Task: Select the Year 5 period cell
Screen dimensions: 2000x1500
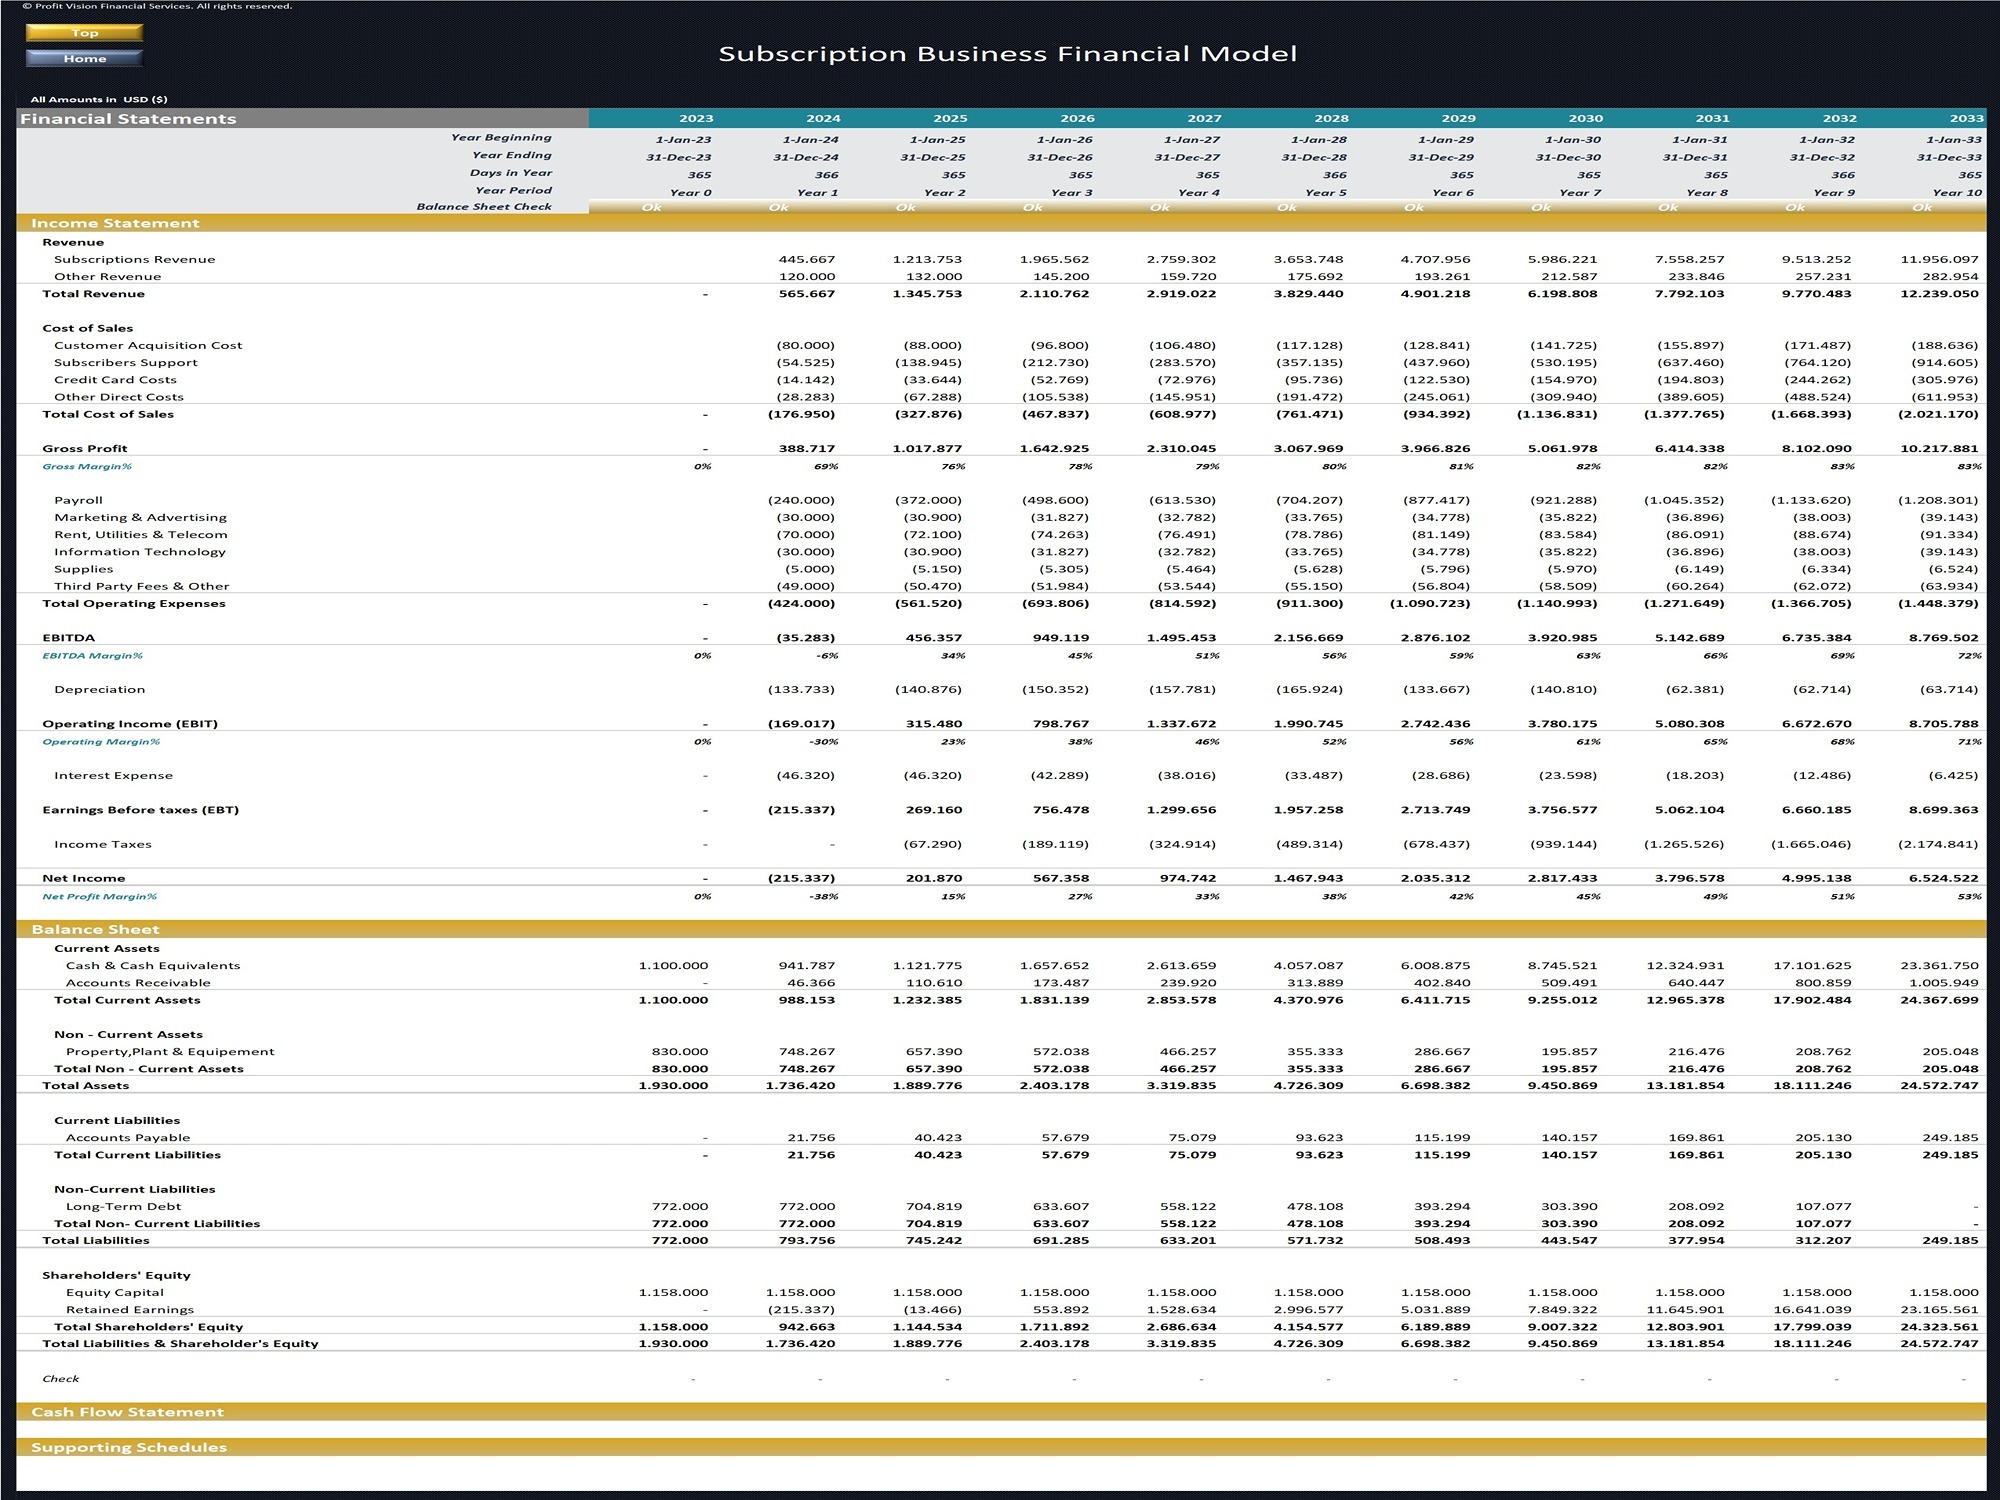Action: [1325, 193]
